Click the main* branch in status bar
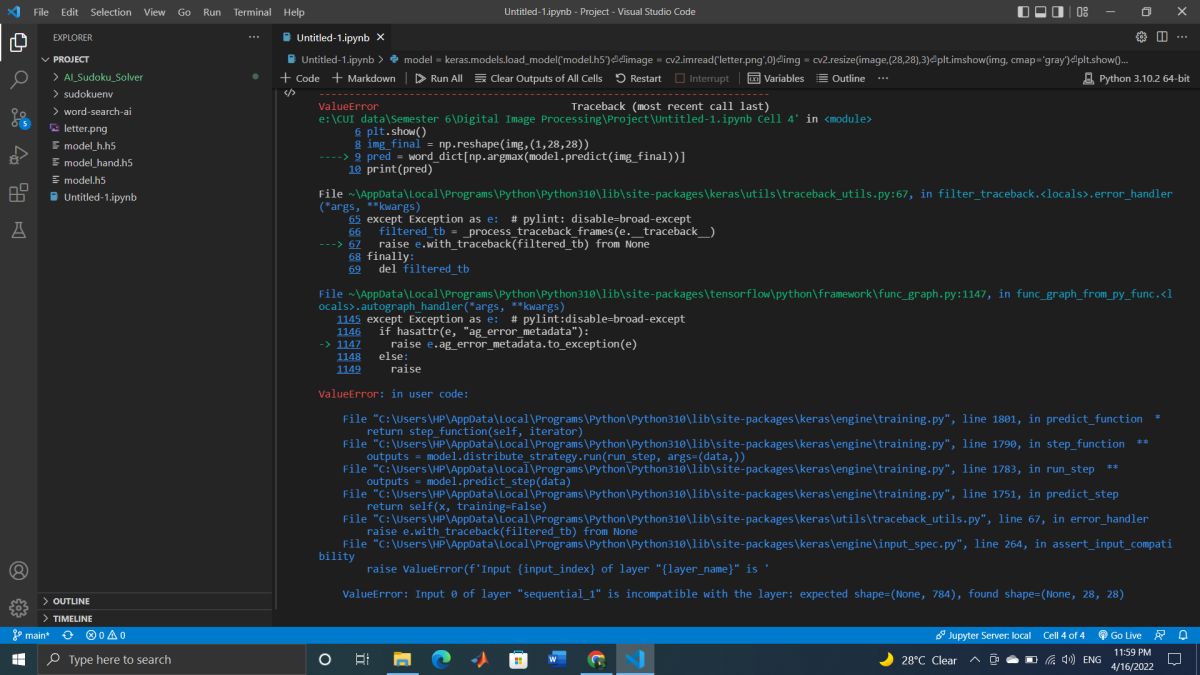Image resolution: width=1200 pixels, height=675 pixels. pos(31,635)
